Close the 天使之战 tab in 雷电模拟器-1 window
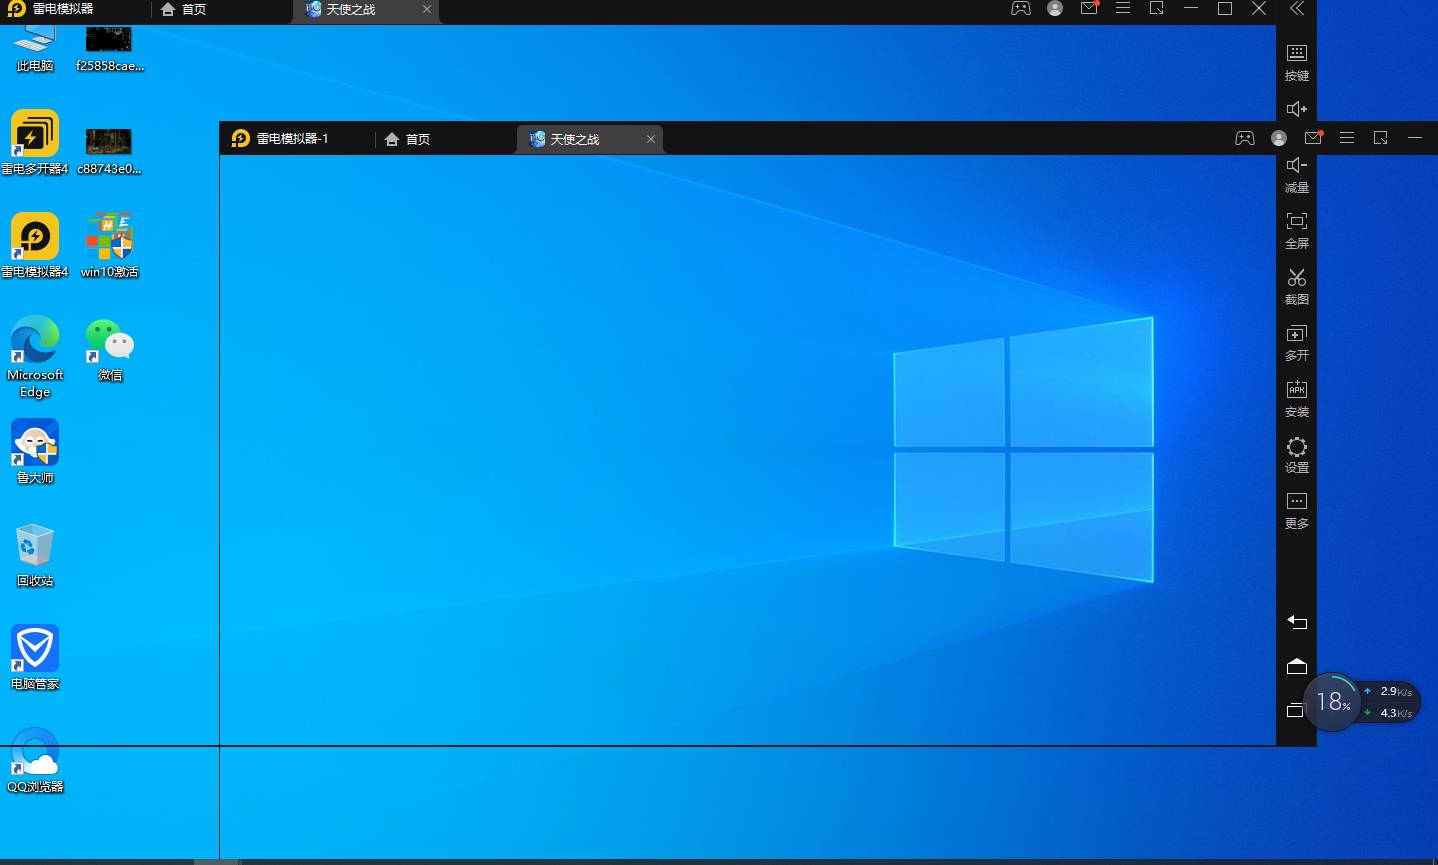This screenshot has height=865, width=1438. pos(651,139)
